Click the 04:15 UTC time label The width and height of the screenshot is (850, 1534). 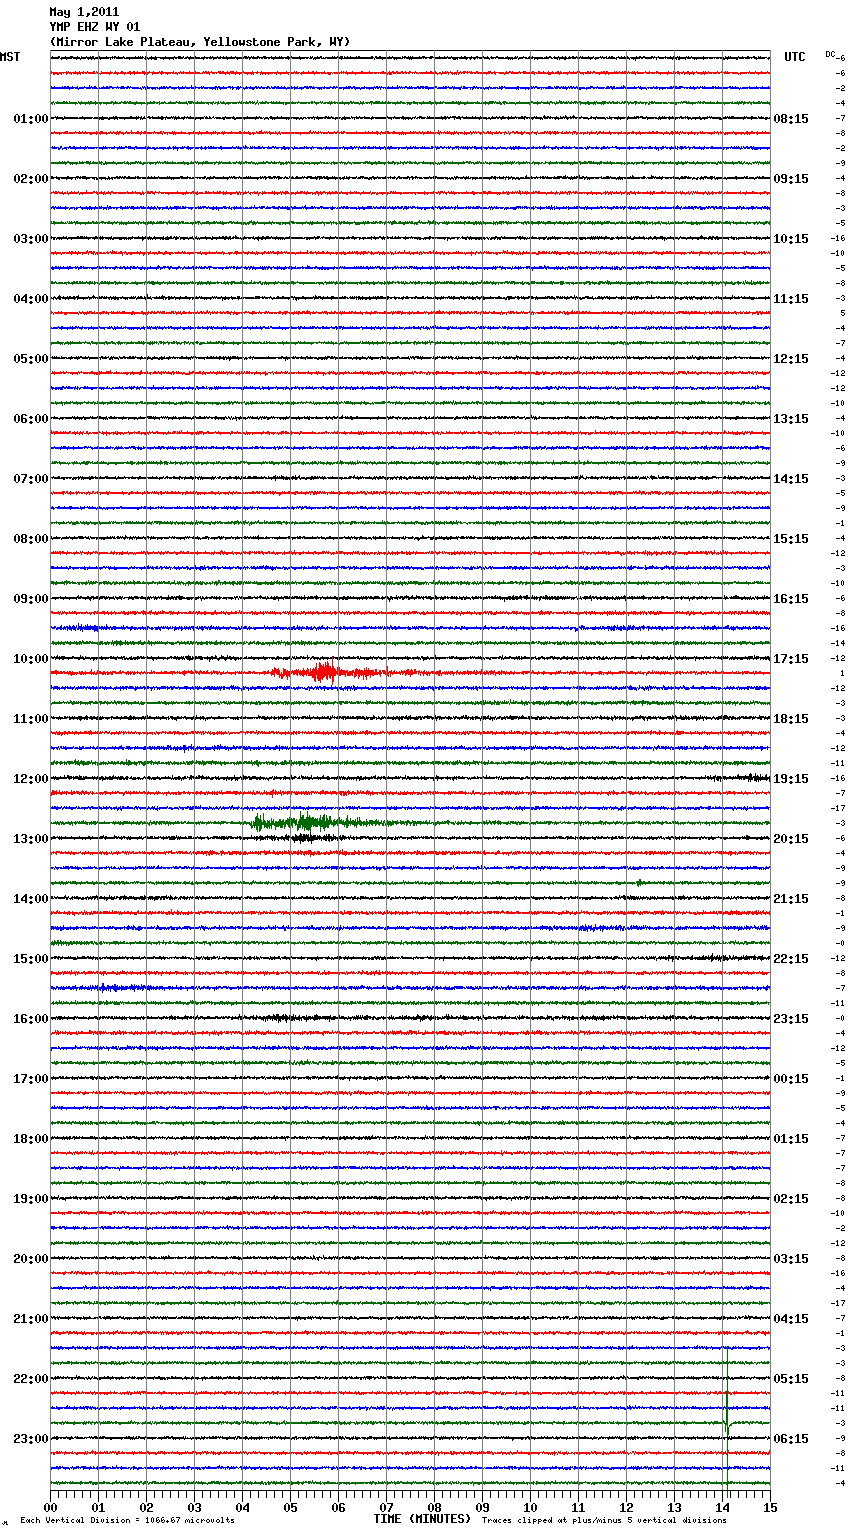[791, 1319]
